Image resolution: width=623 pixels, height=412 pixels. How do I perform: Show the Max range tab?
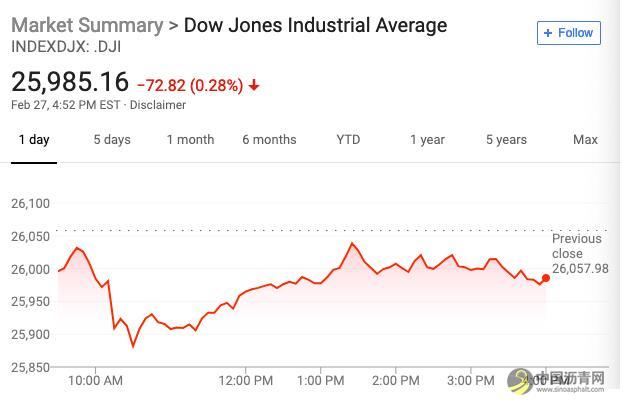585,140
